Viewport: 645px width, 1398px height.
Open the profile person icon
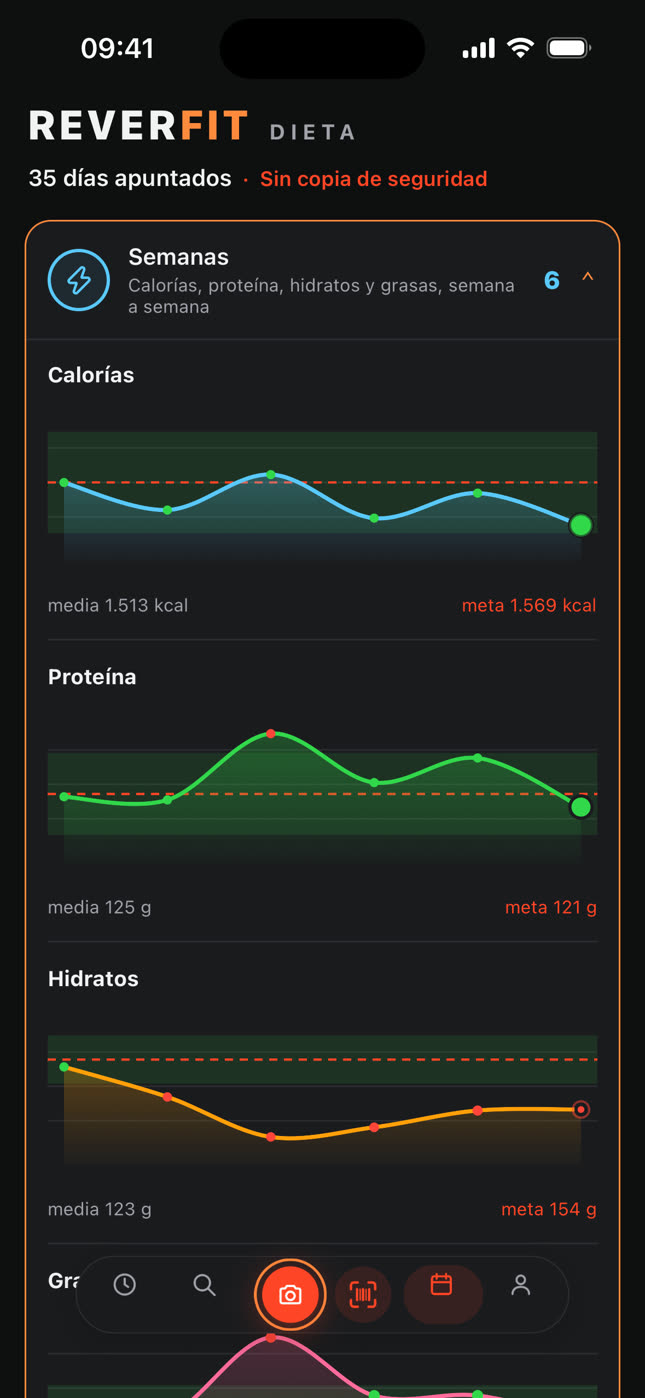pos(520,1285)
